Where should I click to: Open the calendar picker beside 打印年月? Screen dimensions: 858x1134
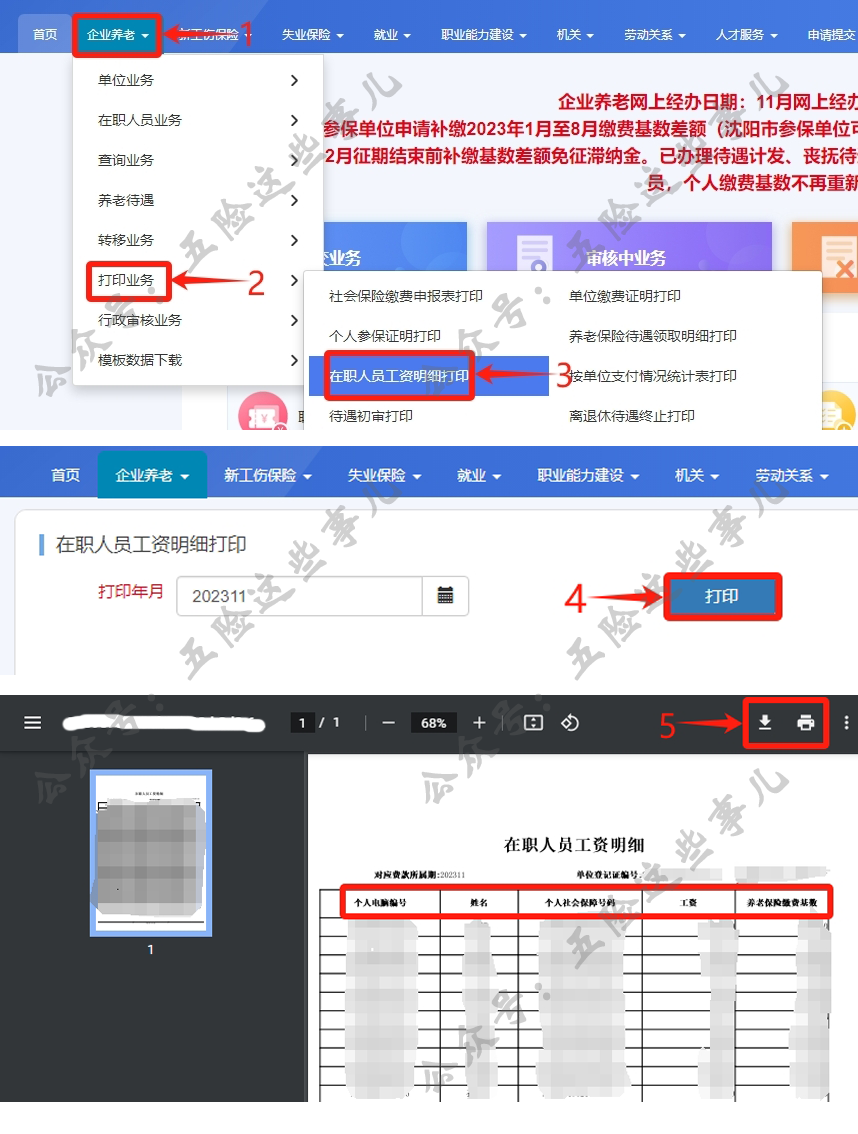[445, 596]
